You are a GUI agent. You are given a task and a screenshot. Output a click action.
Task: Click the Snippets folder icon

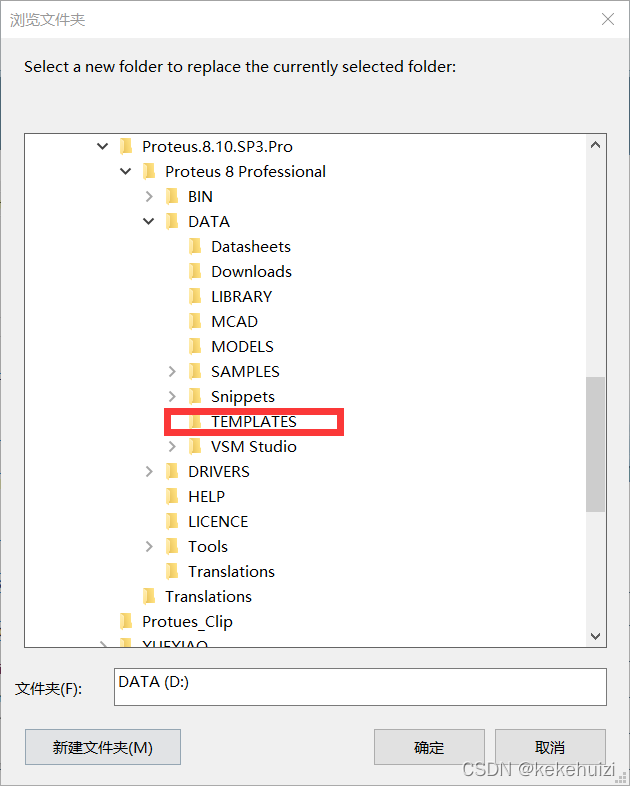pos(195,397)
